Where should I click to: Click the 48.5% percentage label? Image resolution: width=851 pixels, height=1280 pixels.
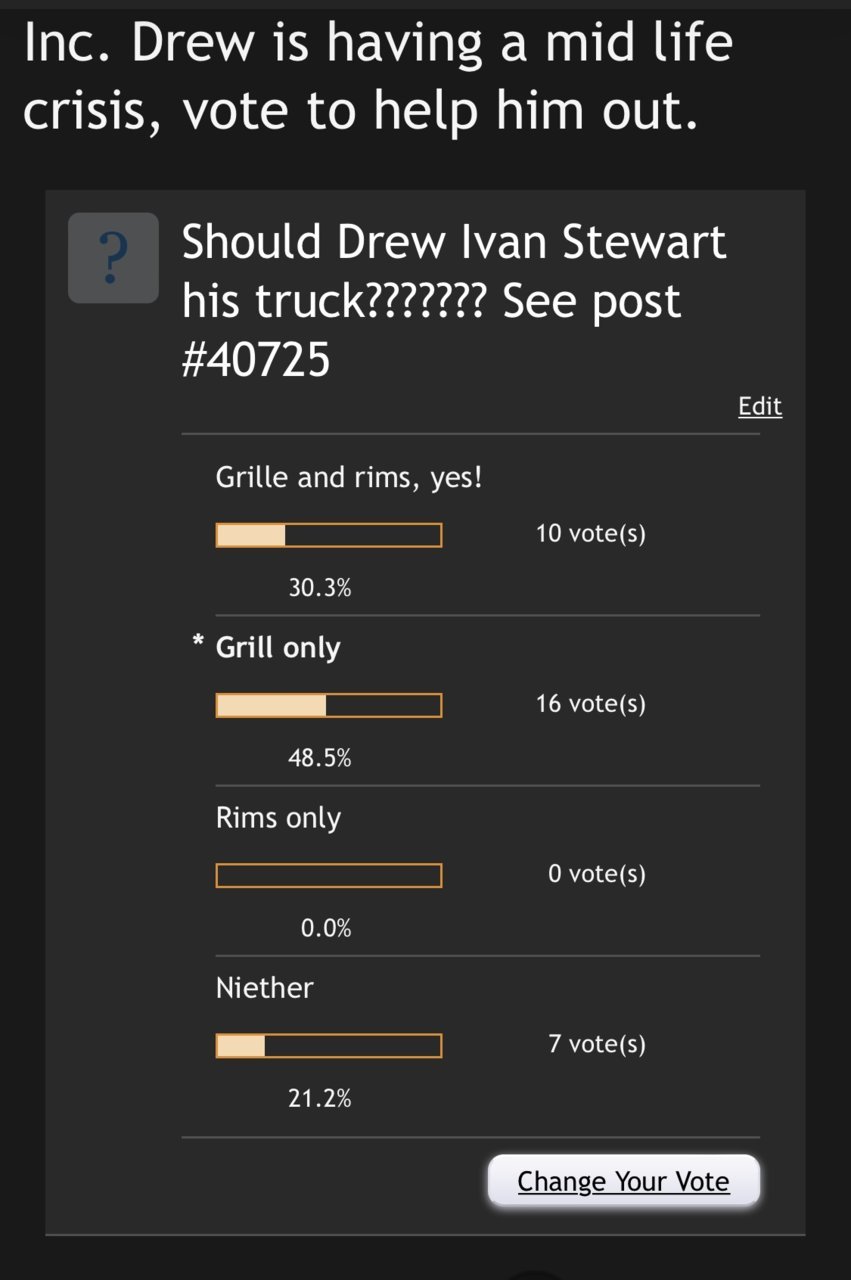pos(320,759)
